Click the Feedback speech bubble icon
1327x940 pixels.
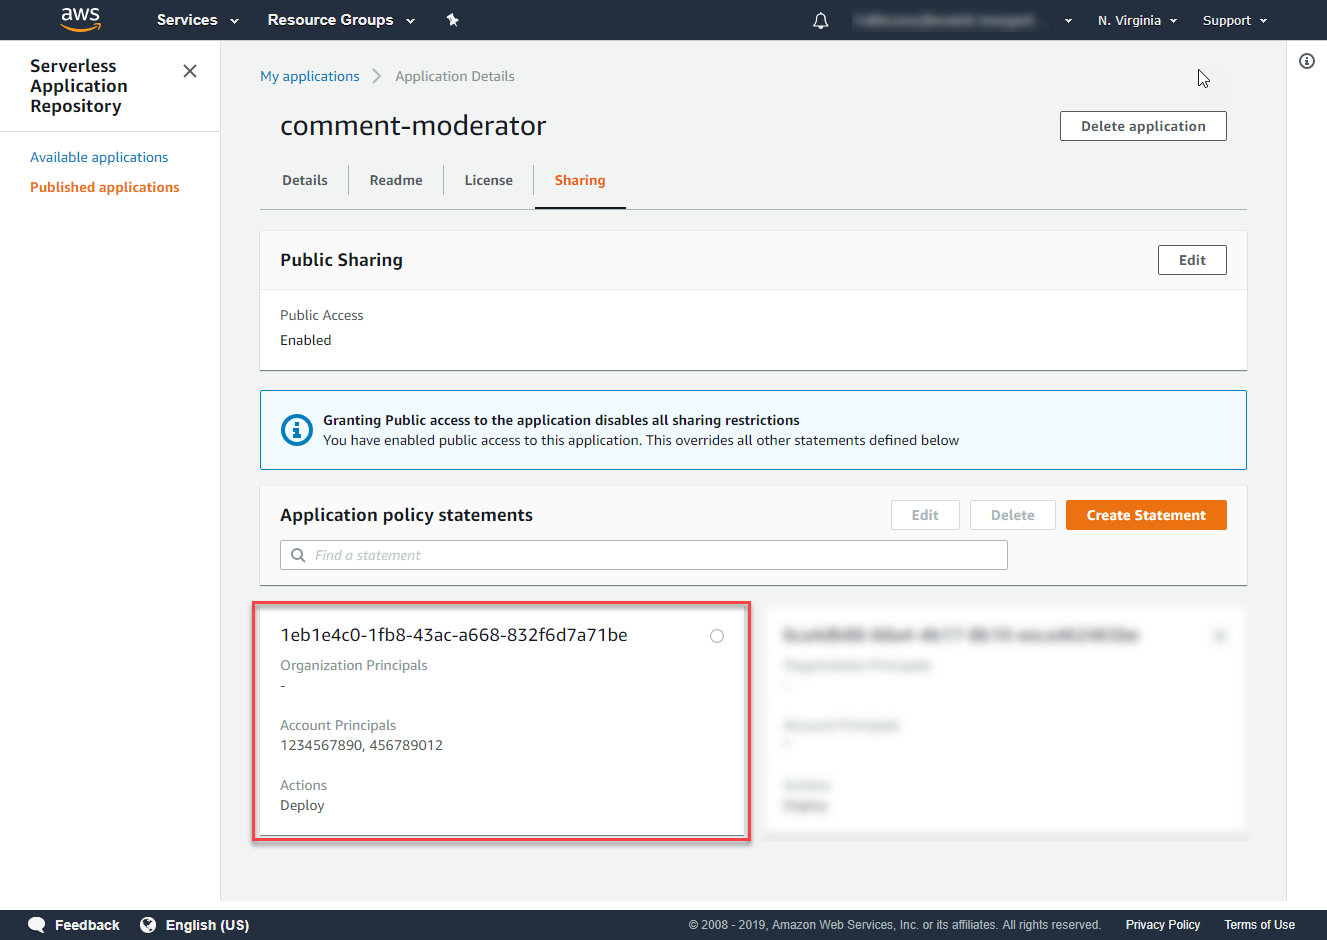(x=37, y=925)
